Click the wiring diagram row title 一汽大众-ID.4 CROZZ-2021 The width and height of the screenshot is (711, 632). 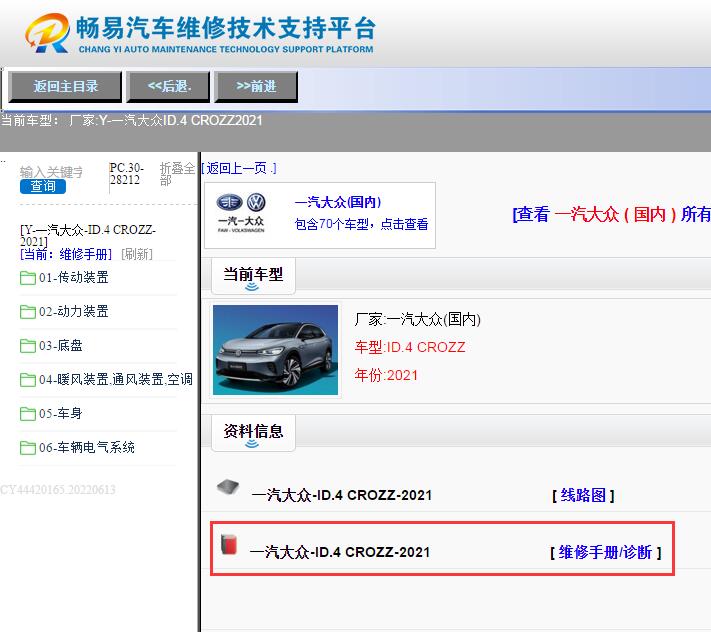[x=341, y=495]
